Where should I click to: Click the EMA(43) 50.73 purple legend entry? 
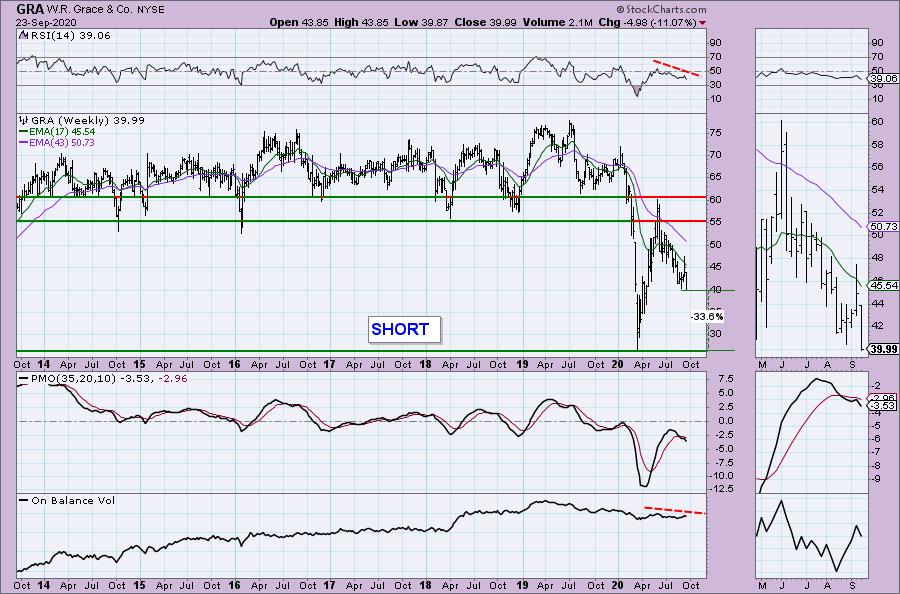point(57,142)
